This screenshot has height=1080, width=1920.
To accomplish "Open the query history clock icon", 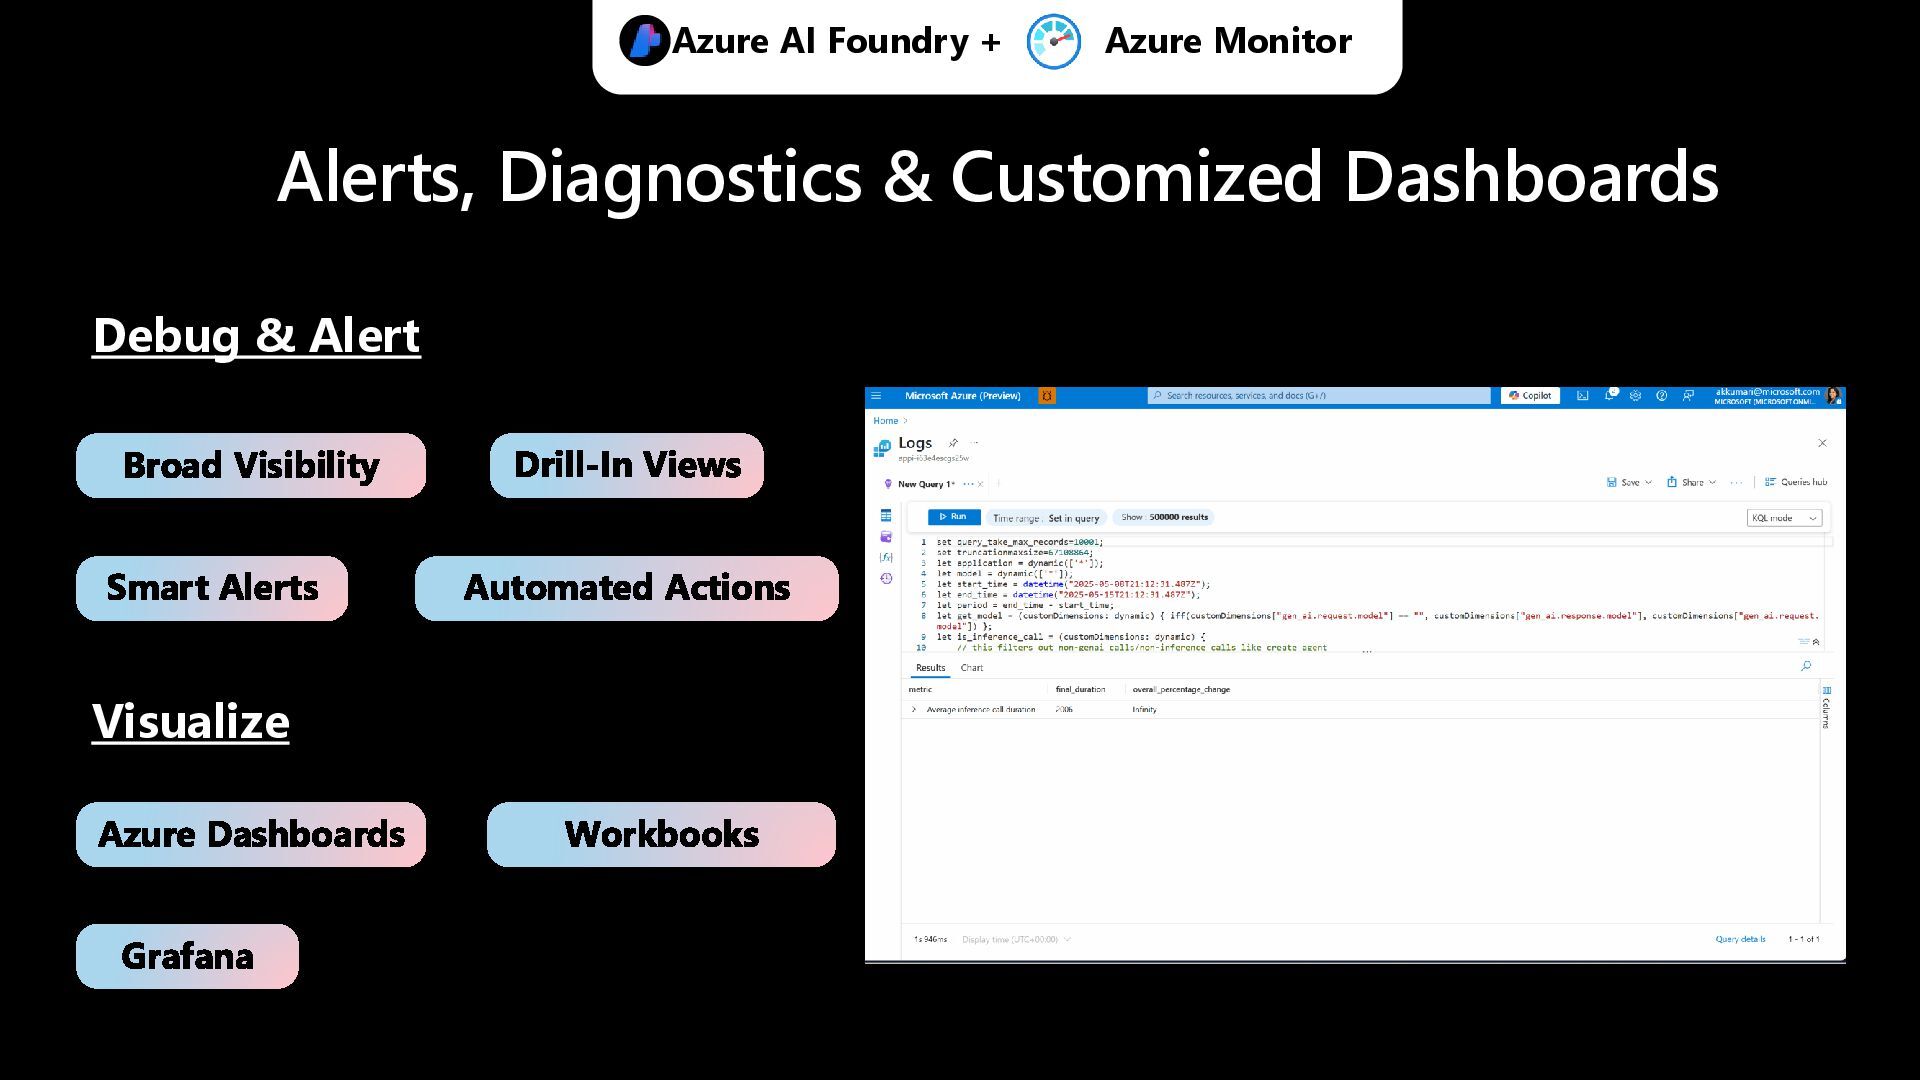I will [x=886, y=579].
